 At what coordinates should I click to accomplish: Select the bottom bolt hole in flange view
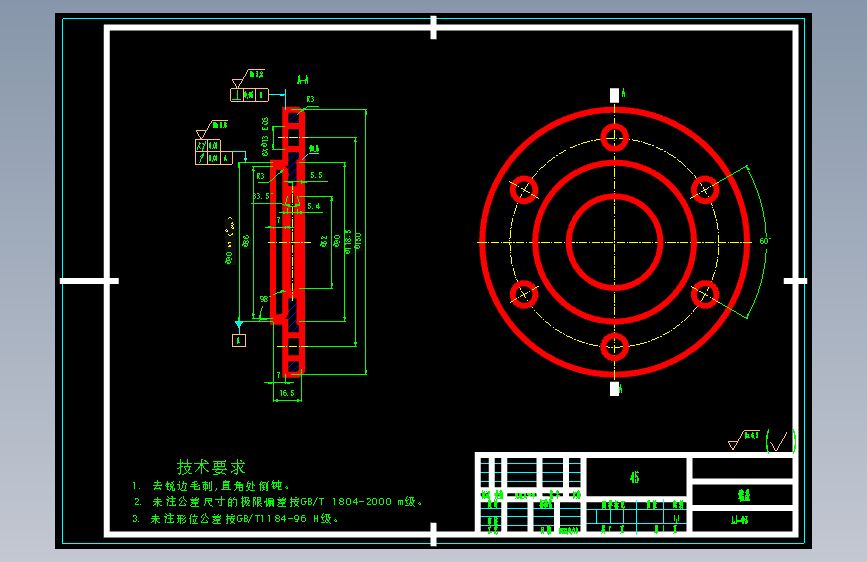pos(614,347)
